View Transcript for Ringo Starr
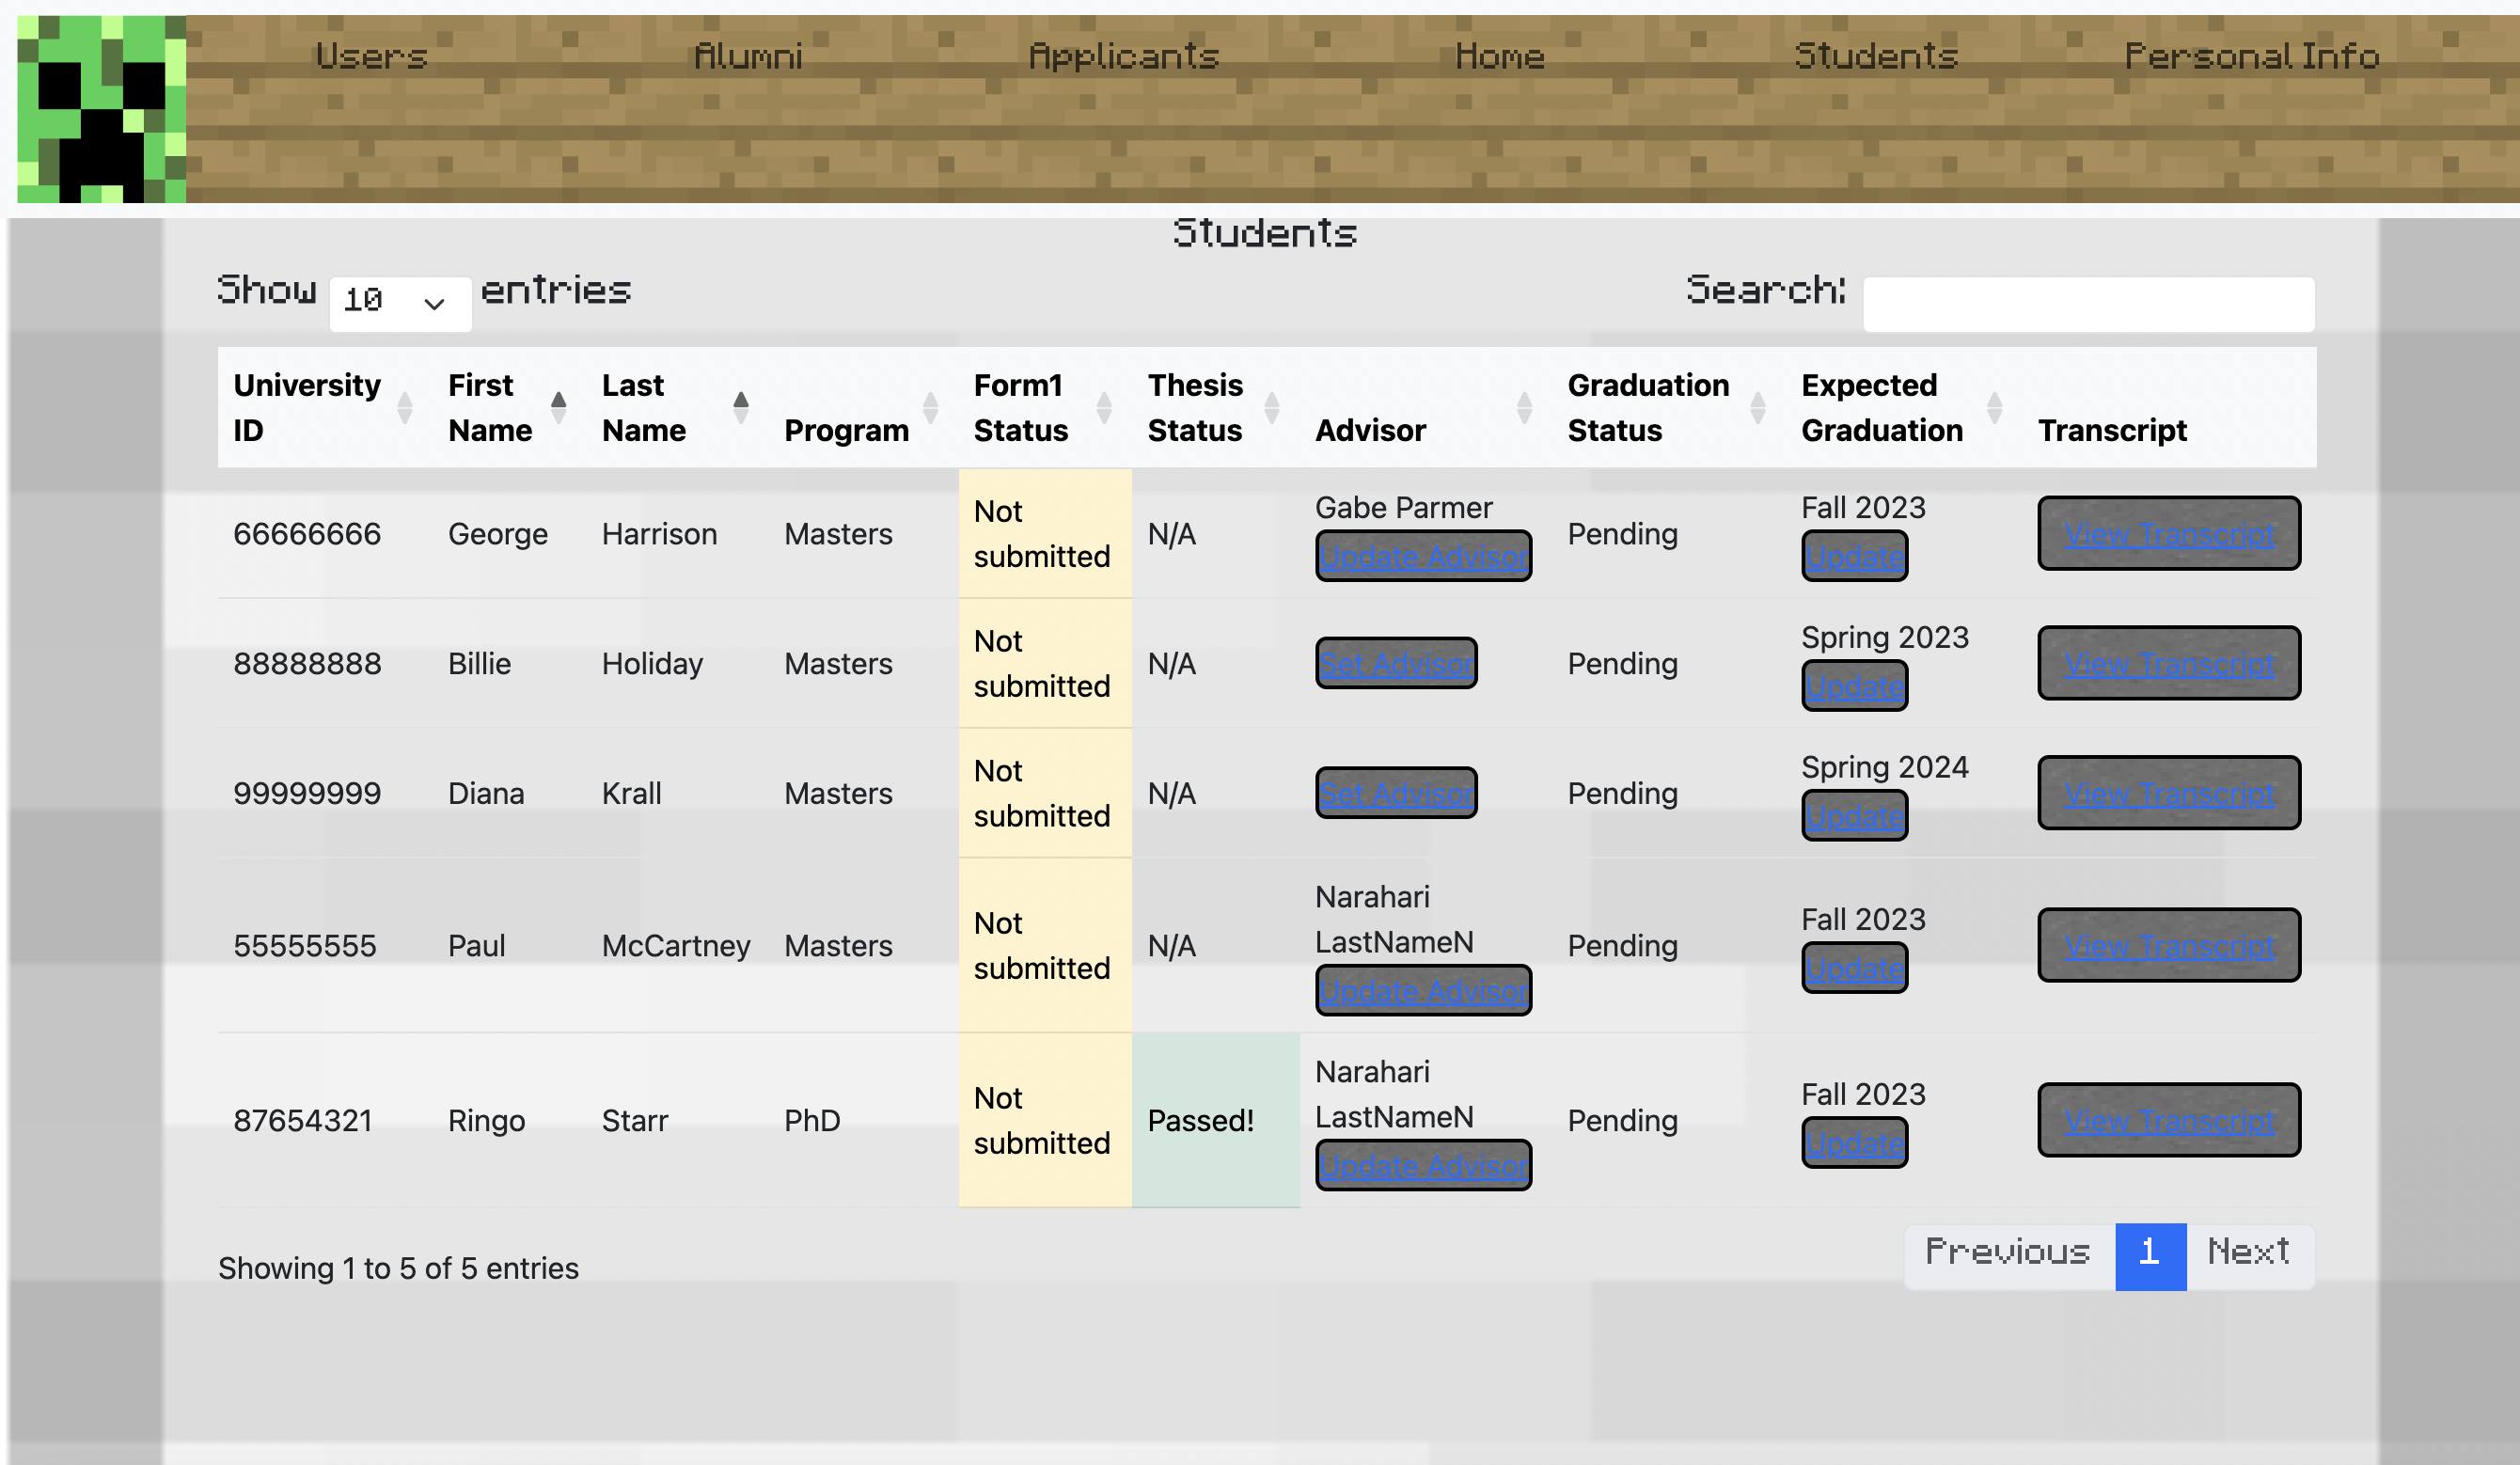This screenshot has width=2520, height=1465. [x=2169, y=1120]
